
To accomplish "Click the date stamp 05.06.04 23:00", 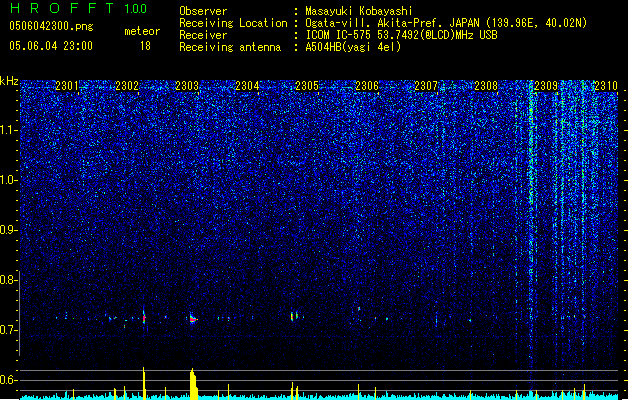I will (x=51, y=46).
